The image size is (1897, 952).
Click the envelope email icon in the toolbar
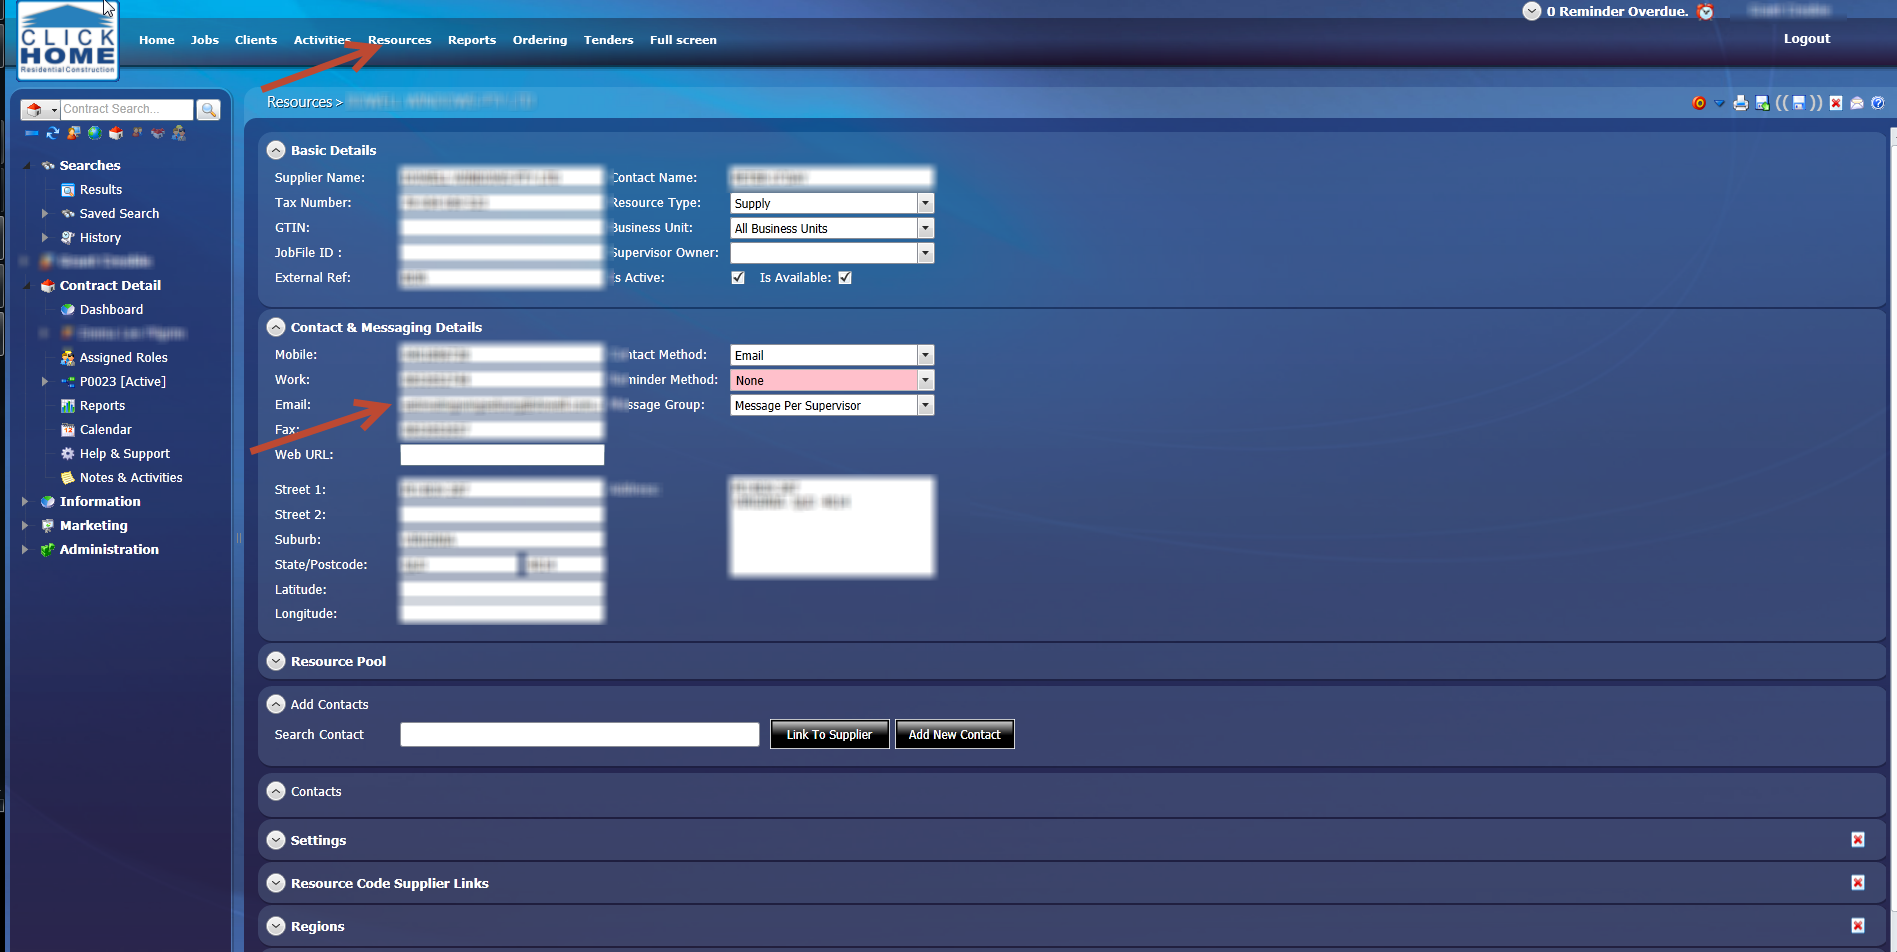(1857, 103)
